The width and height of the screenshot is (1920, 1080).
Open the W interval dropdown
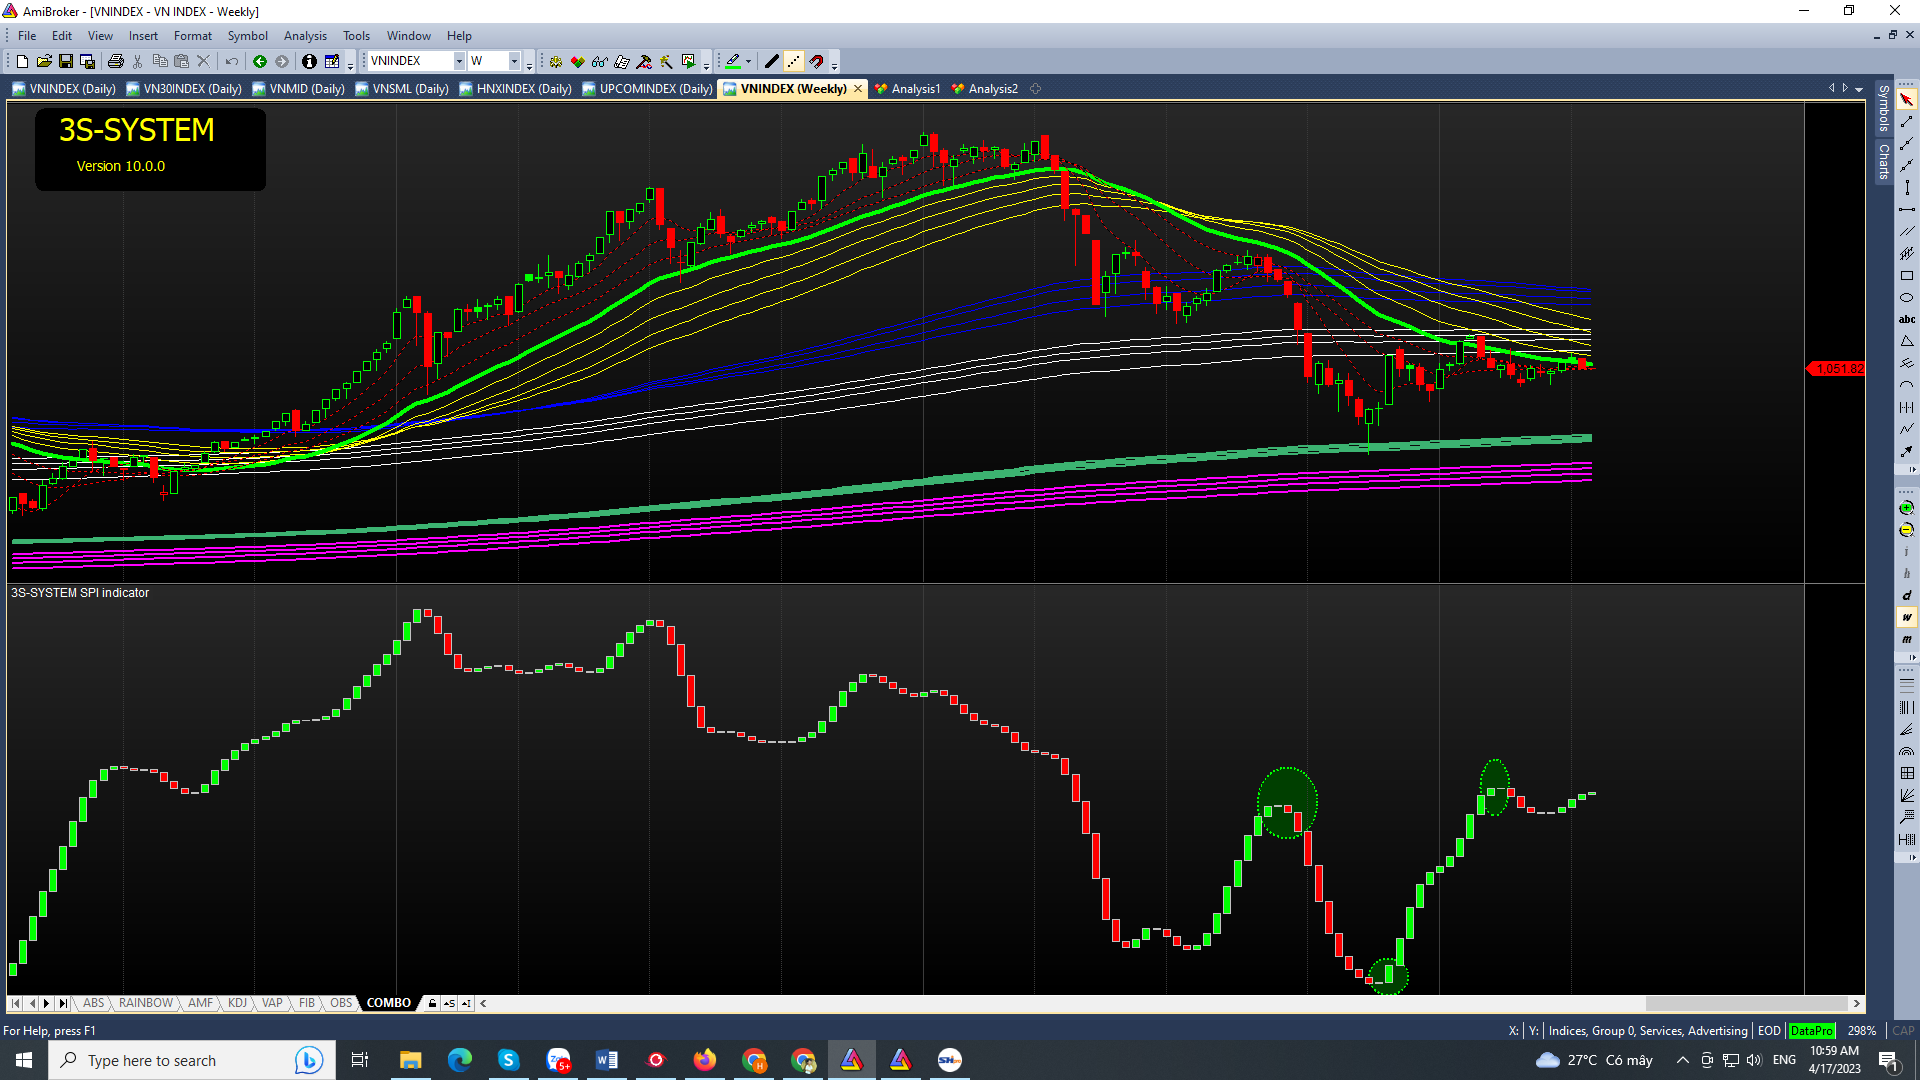[514, 62]
